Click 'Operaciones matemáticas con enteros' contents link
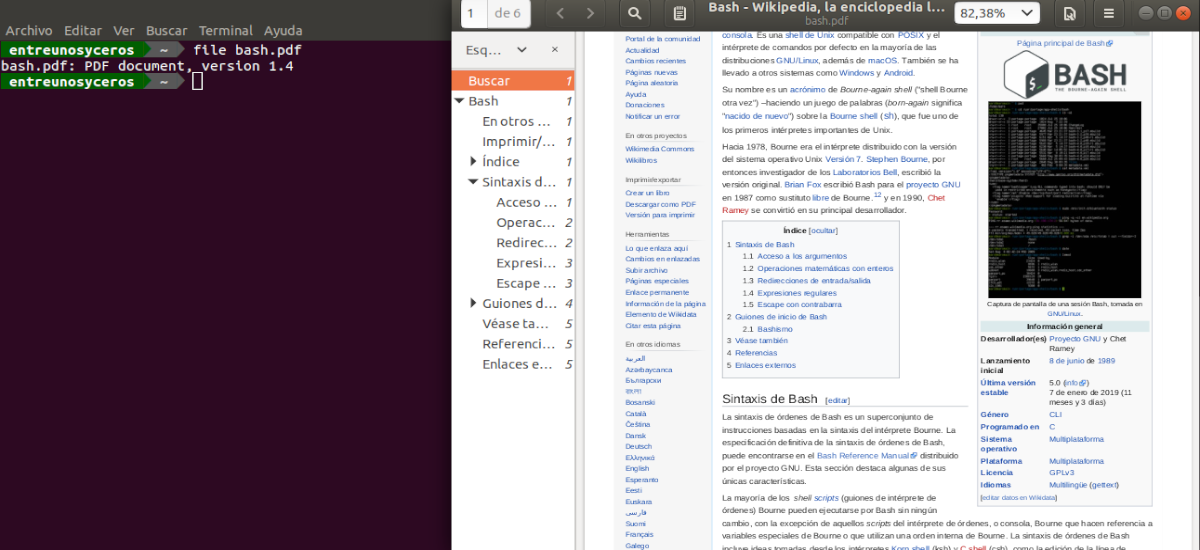 (x=825, y=268)
